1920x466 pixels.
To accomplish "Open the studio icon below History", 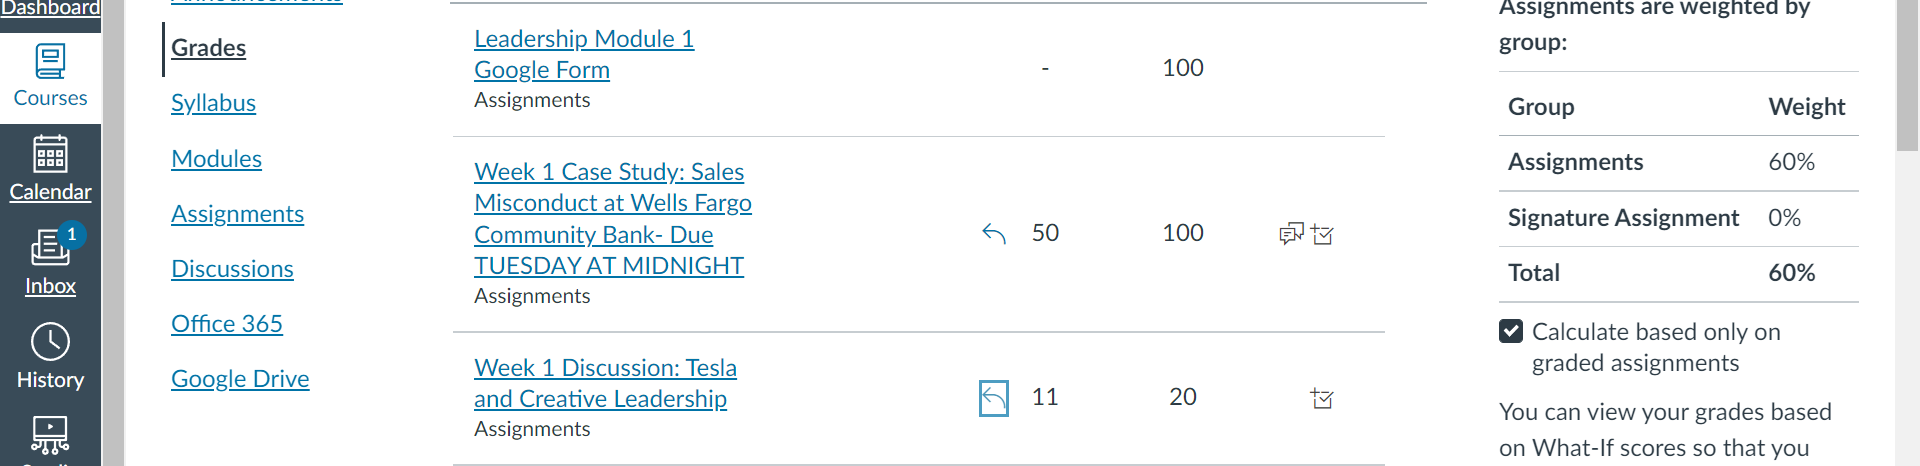I will click(50, 435).
